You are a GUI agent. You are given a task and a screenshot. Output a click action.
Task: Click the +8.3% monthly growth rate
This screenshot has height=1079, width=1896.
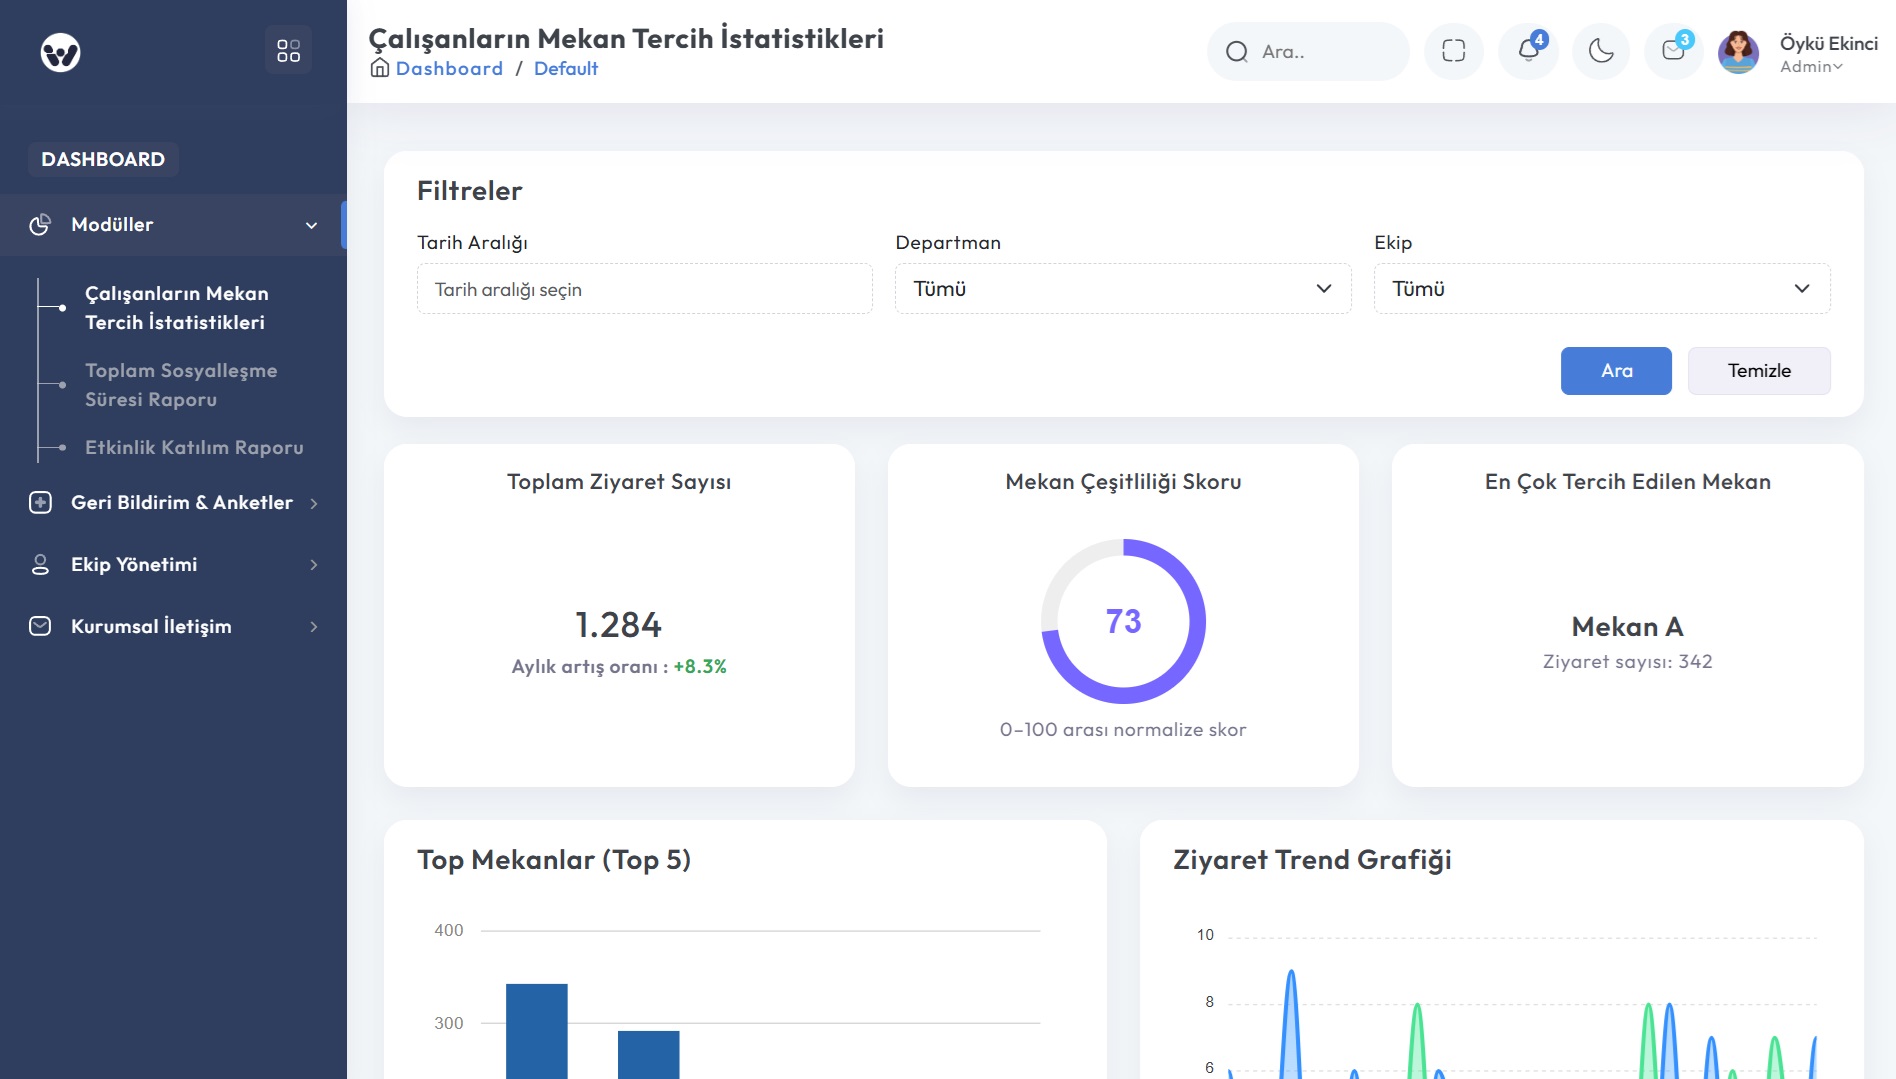(700, 667)
